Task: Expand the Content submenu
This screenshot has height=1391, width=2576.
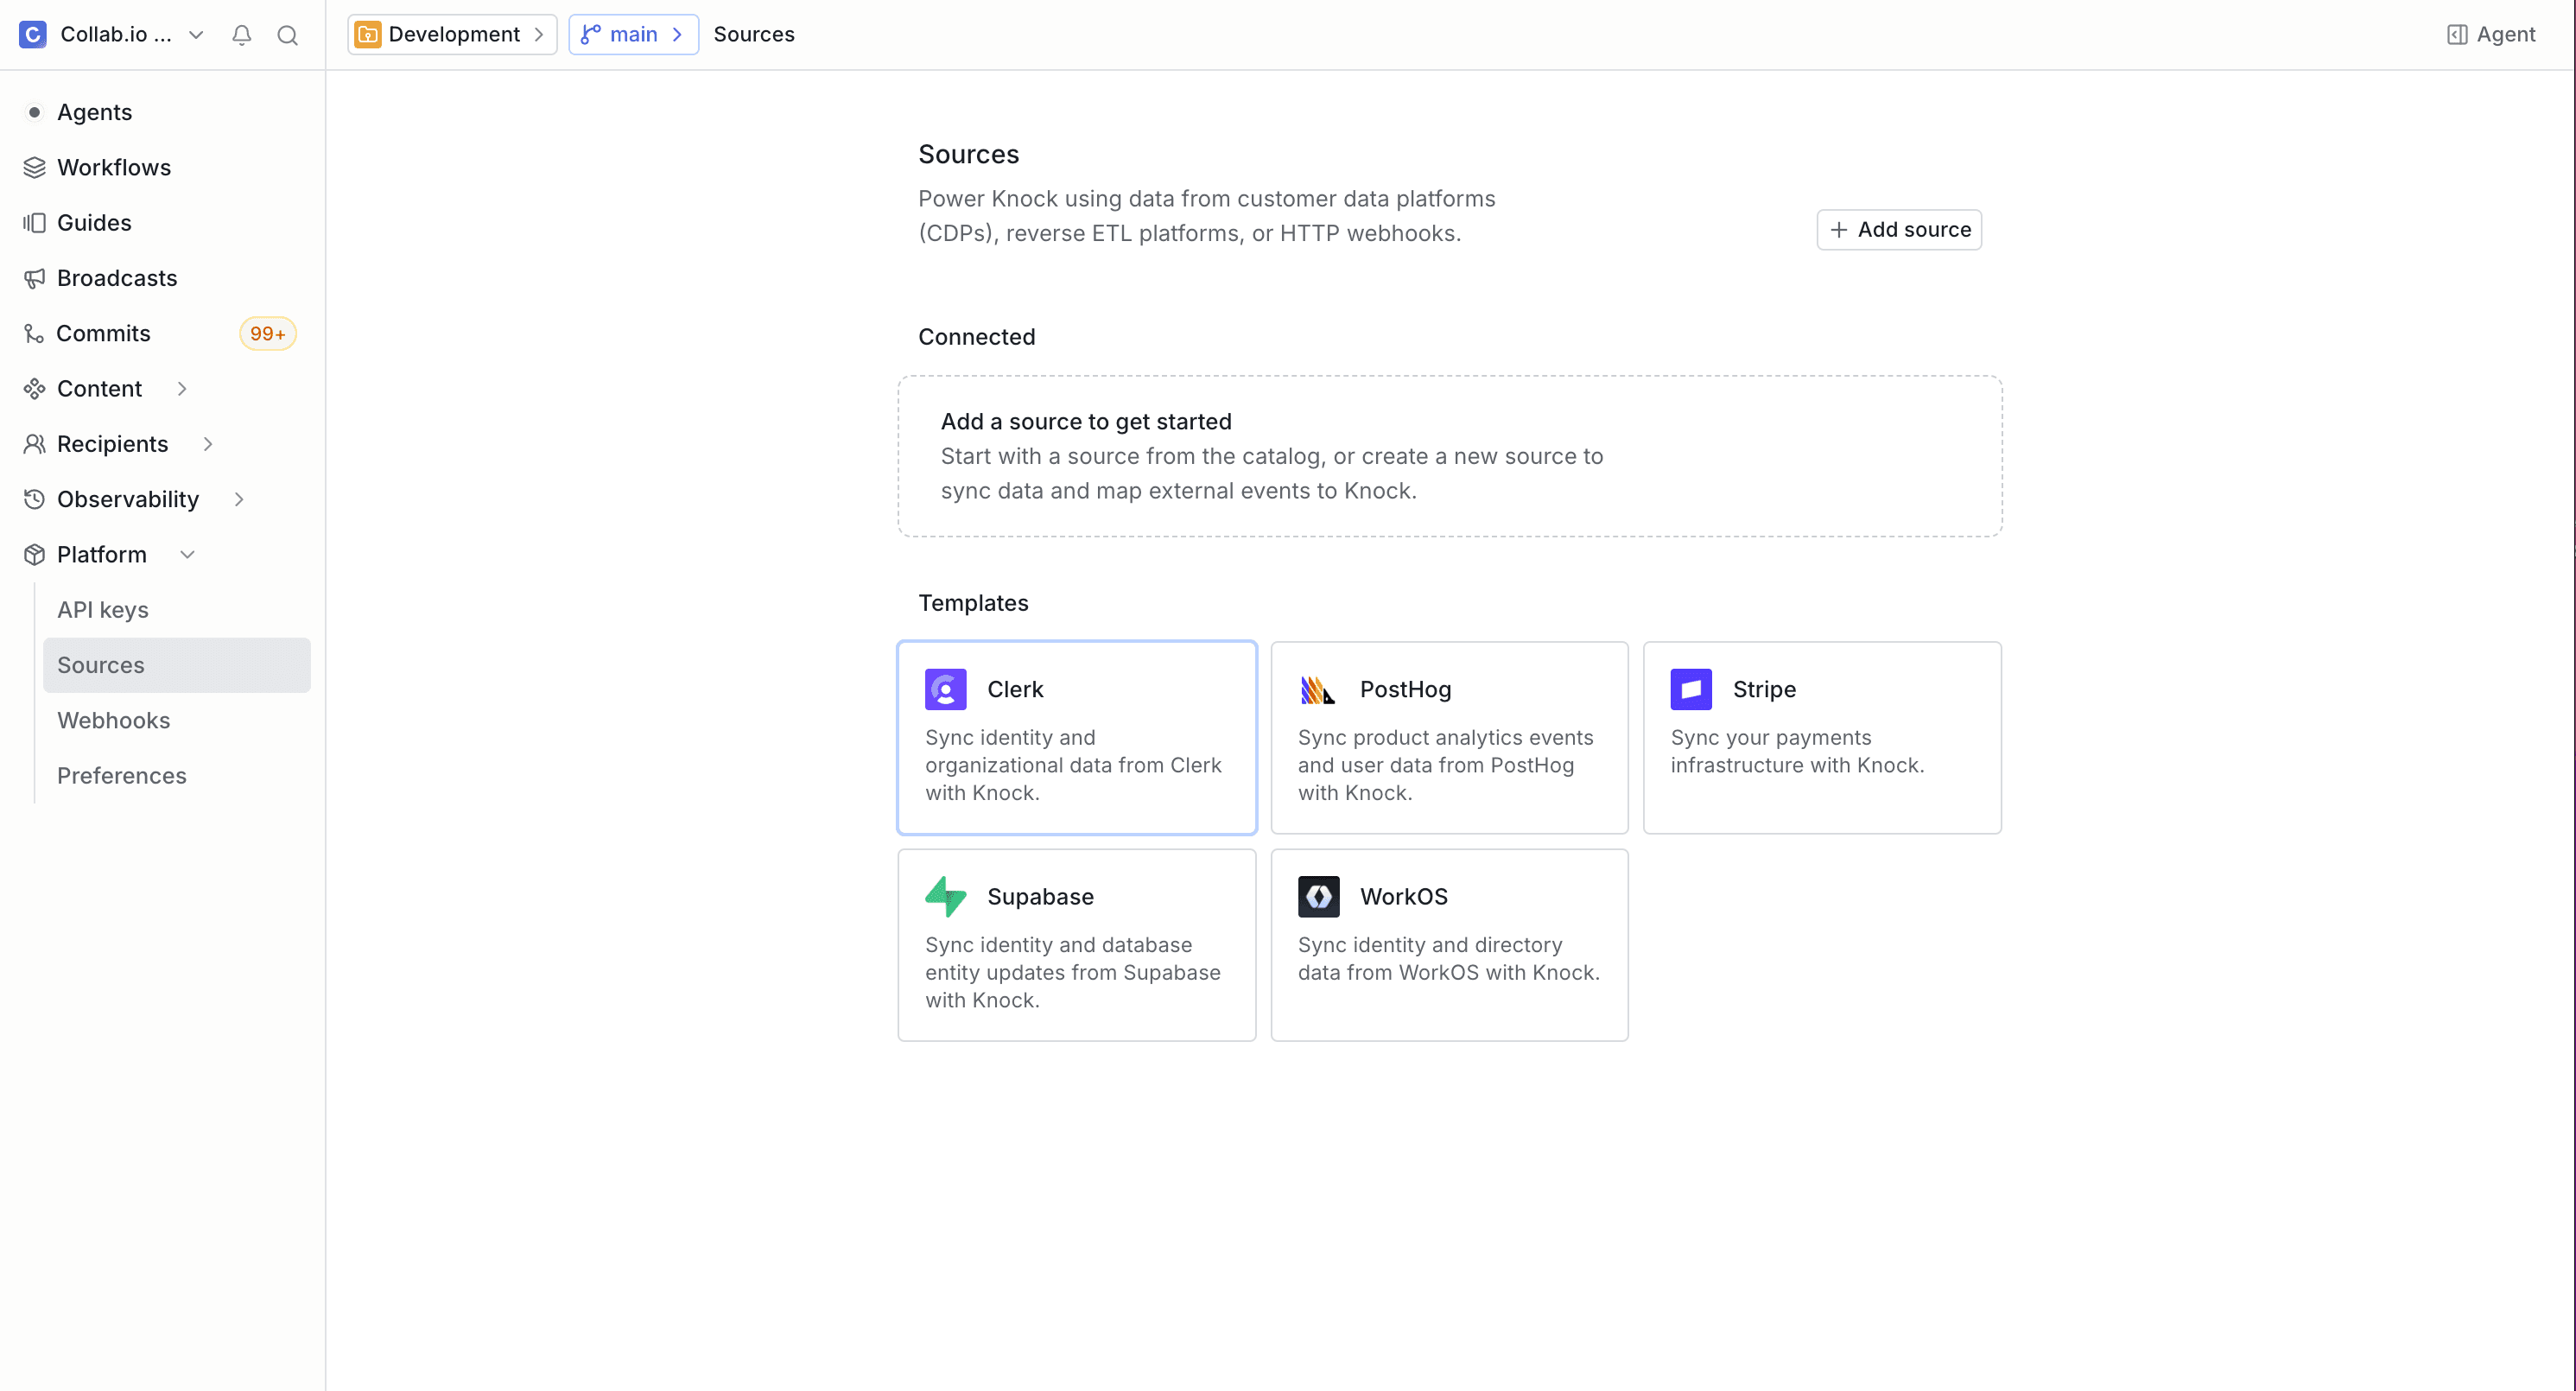Action: pyautogui.click(x=182, y=389)
